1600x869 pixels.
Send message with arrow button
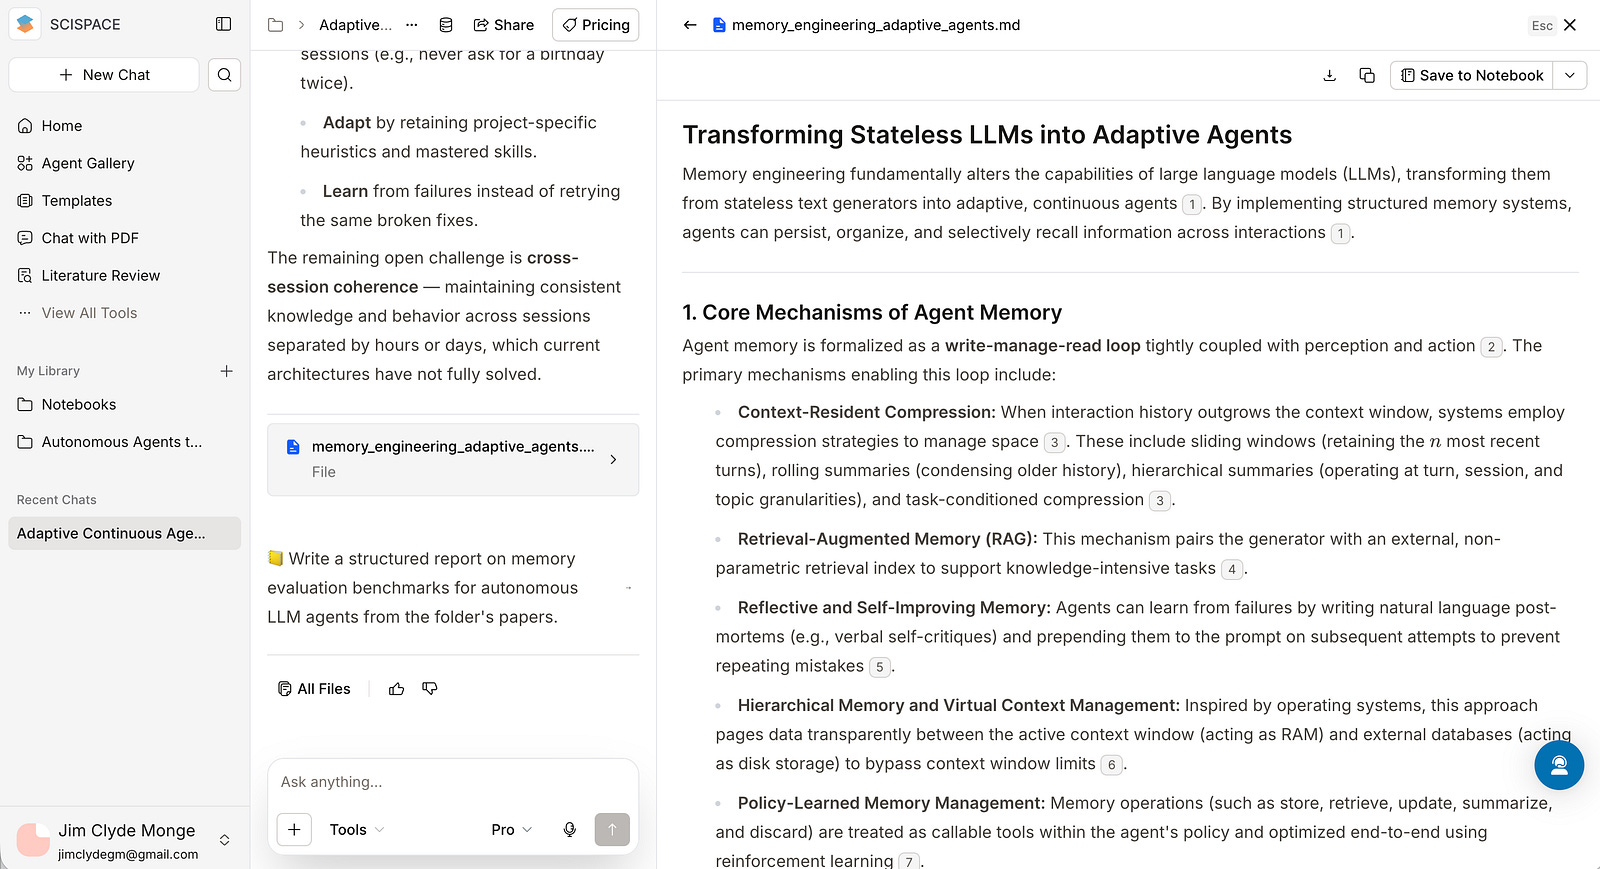(x=612, y=830)
